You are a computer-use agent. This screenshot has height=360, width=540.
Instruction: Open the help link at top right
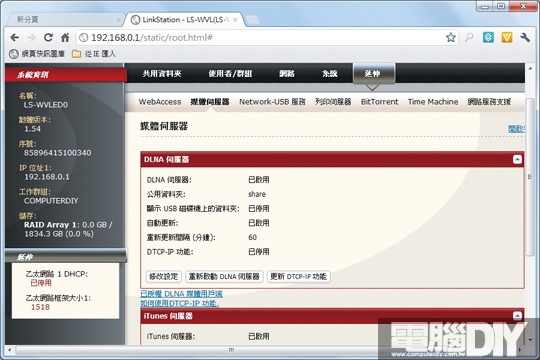[x=516, y=129]
